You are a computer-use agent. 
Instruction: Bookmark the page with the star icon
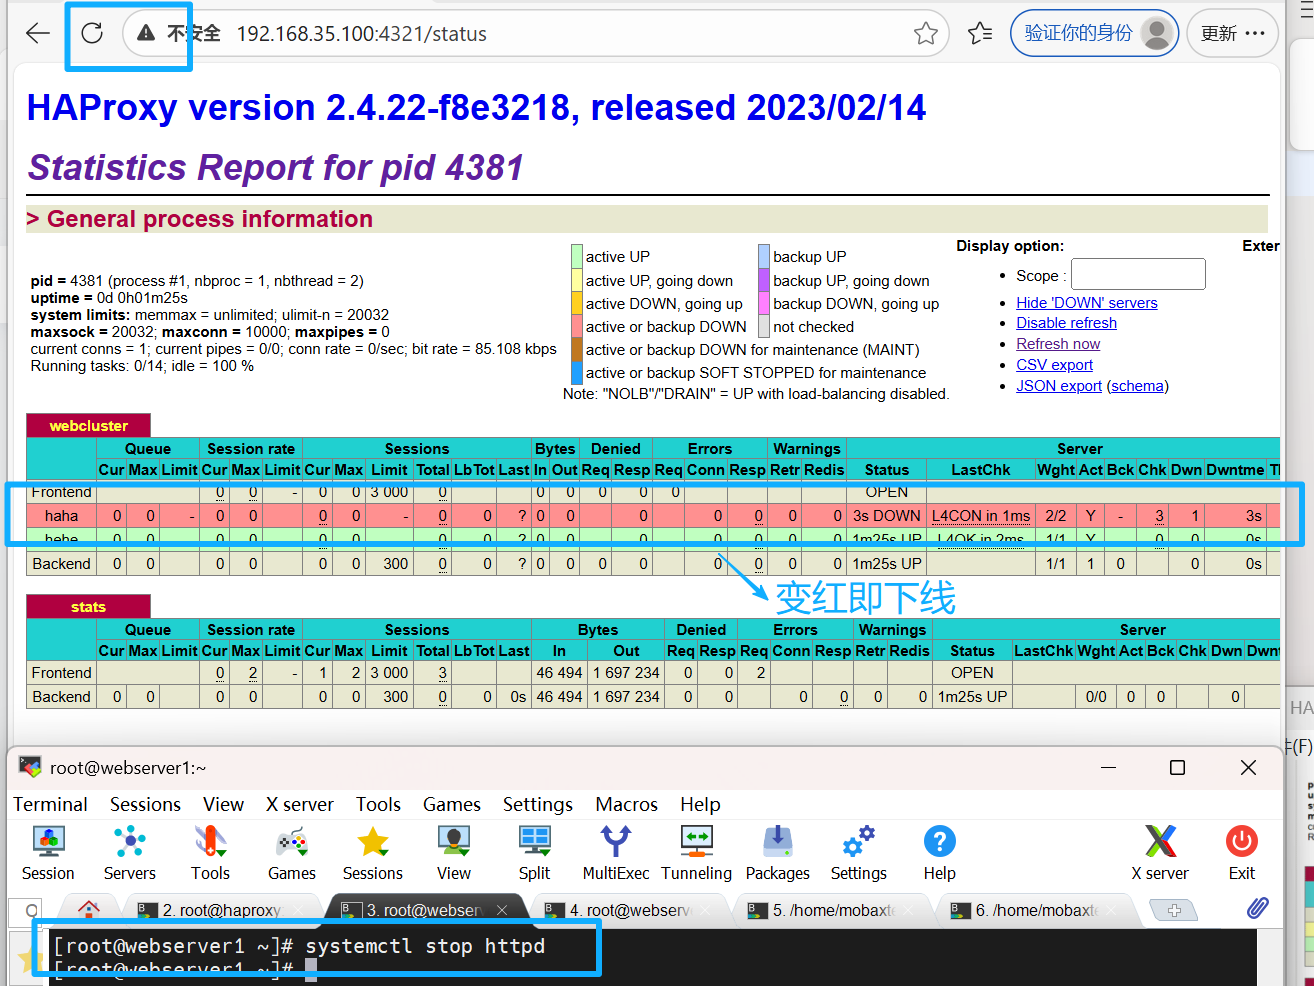coord(926,33)
